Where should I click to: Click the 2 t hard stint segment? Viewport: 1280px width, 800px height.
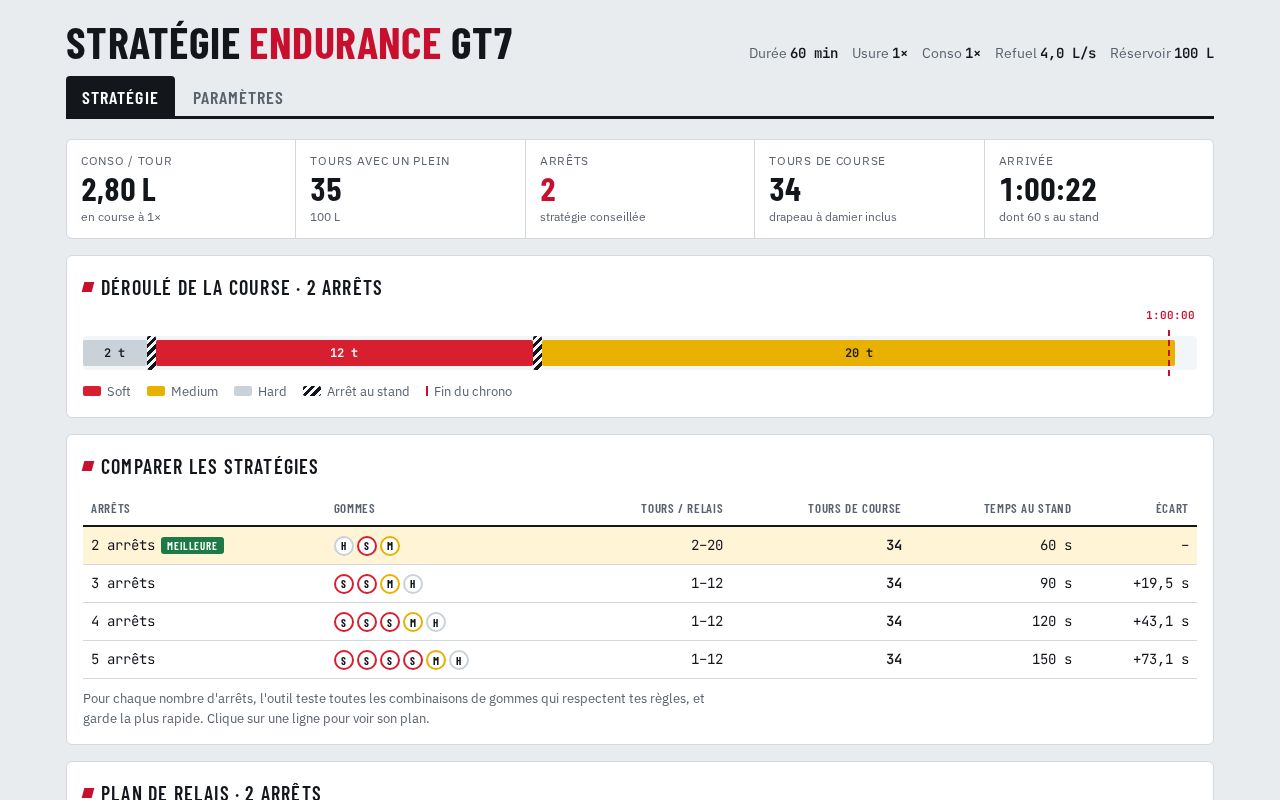point(115,353)
